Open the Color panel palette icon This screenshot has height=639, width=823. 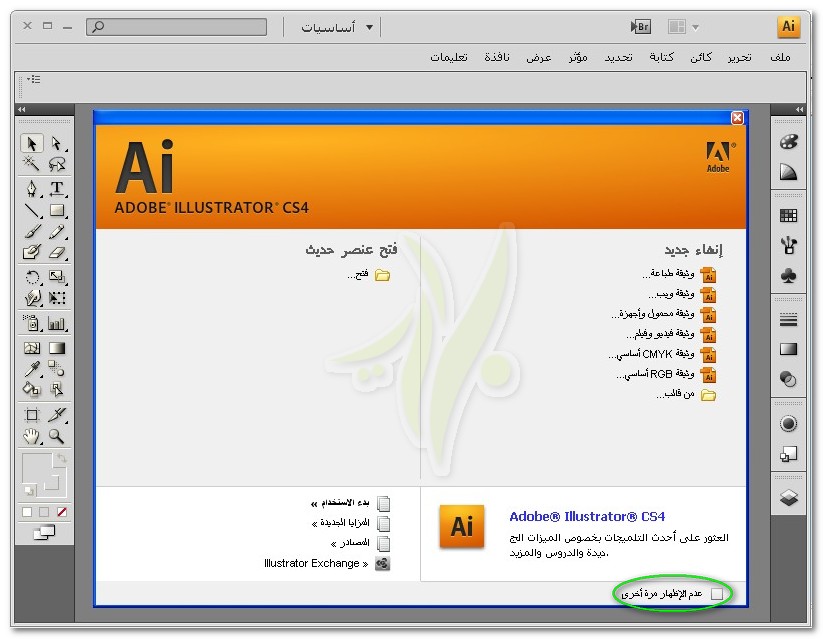pos(788,142)
